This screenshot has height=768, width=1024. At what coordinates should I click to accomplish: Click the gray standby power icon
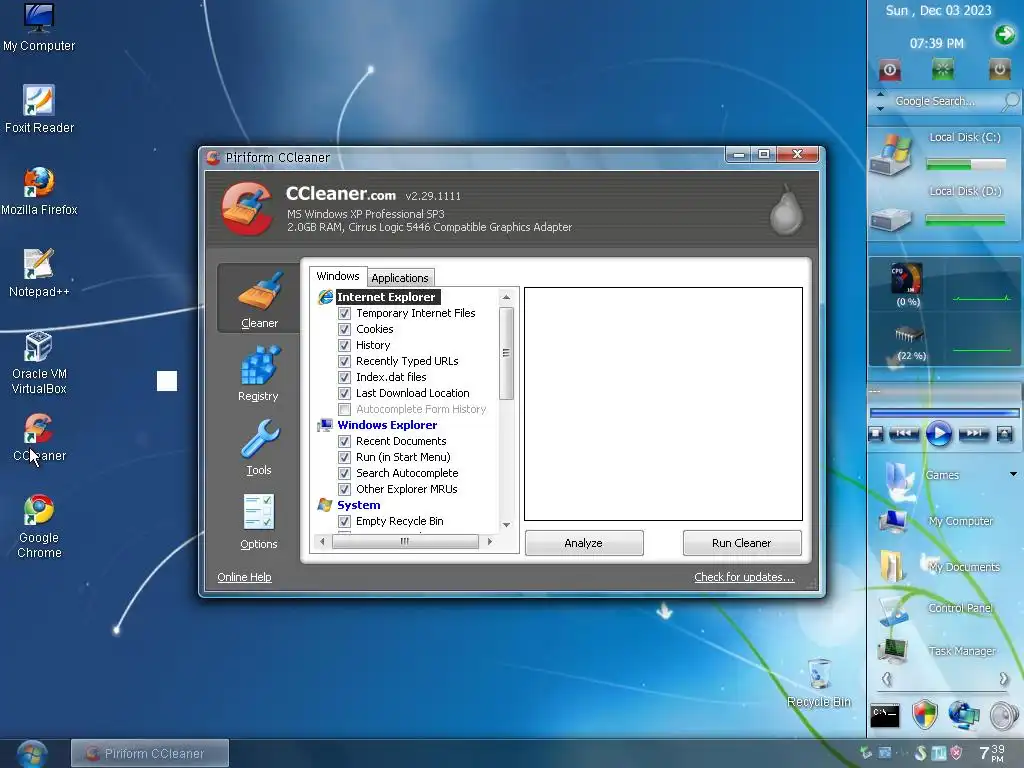pyautogui.click(x=999, y=69)
